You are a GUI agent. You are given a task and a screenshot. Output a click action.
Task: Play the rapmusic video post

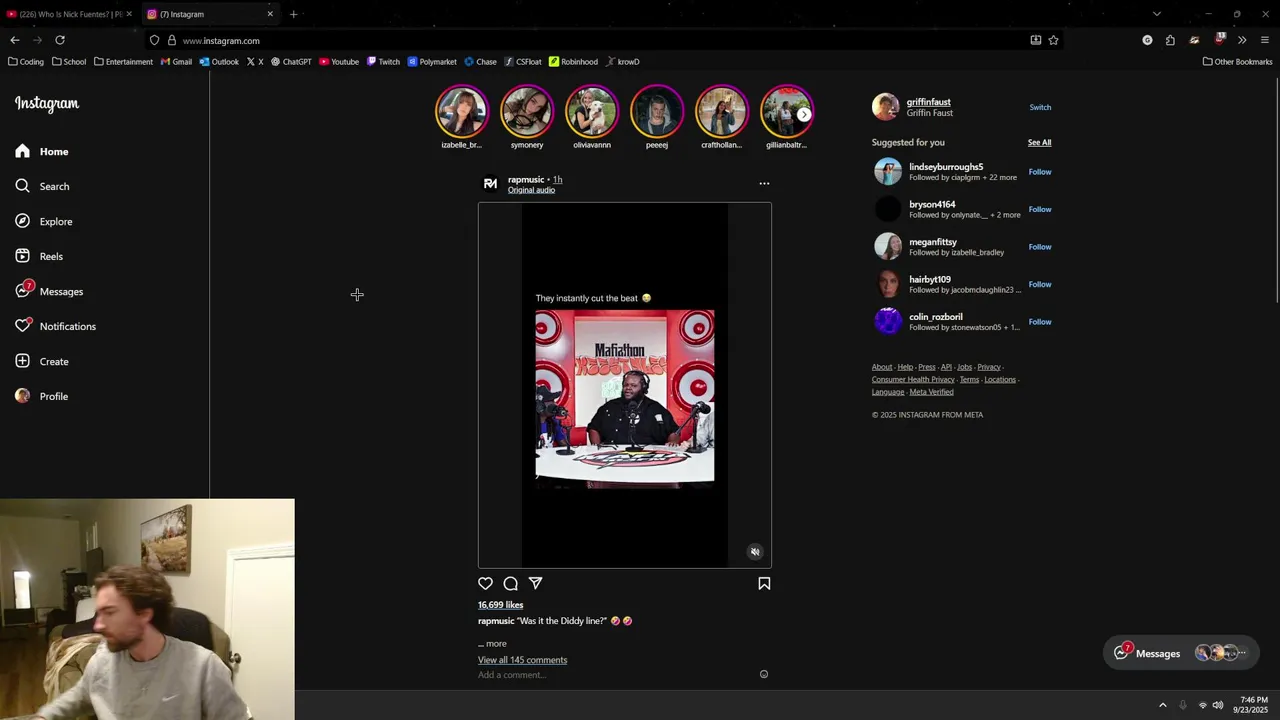[625, 386]
